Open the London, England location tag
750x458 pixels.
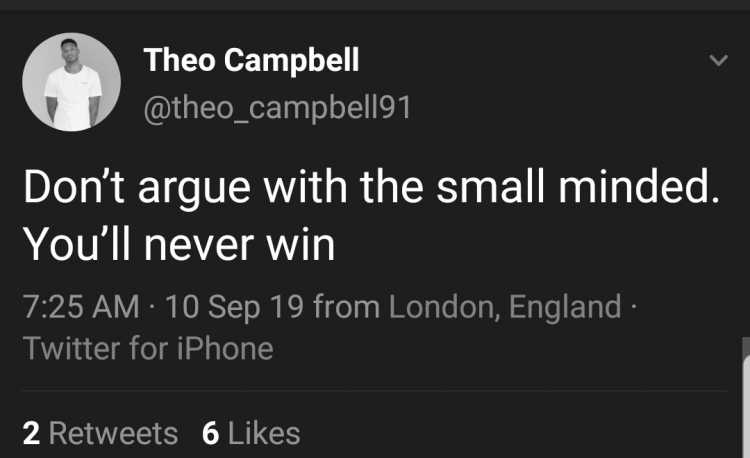coord(505,306)
